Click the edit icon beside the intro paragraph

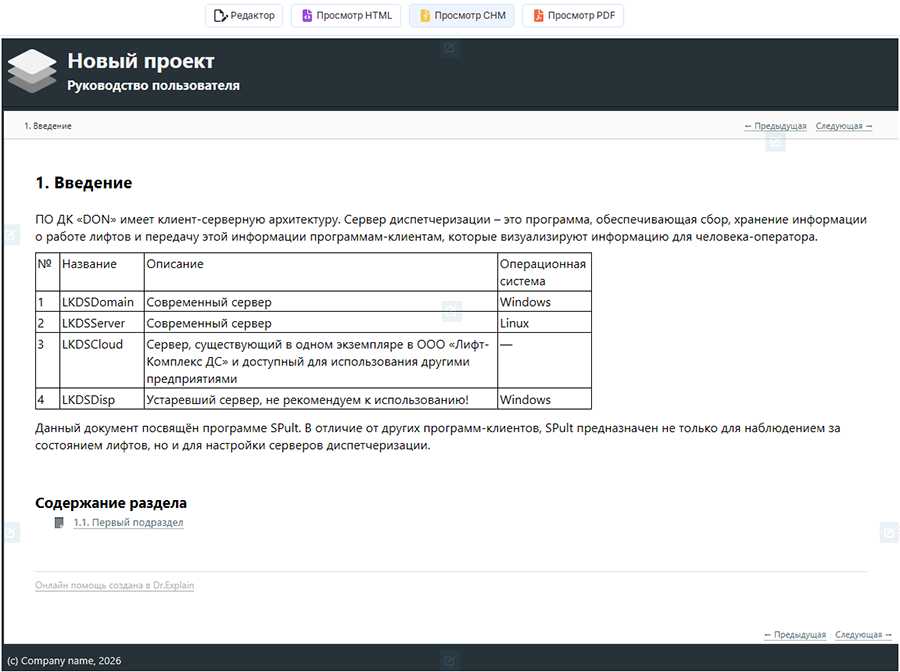[x=10, y=235]
